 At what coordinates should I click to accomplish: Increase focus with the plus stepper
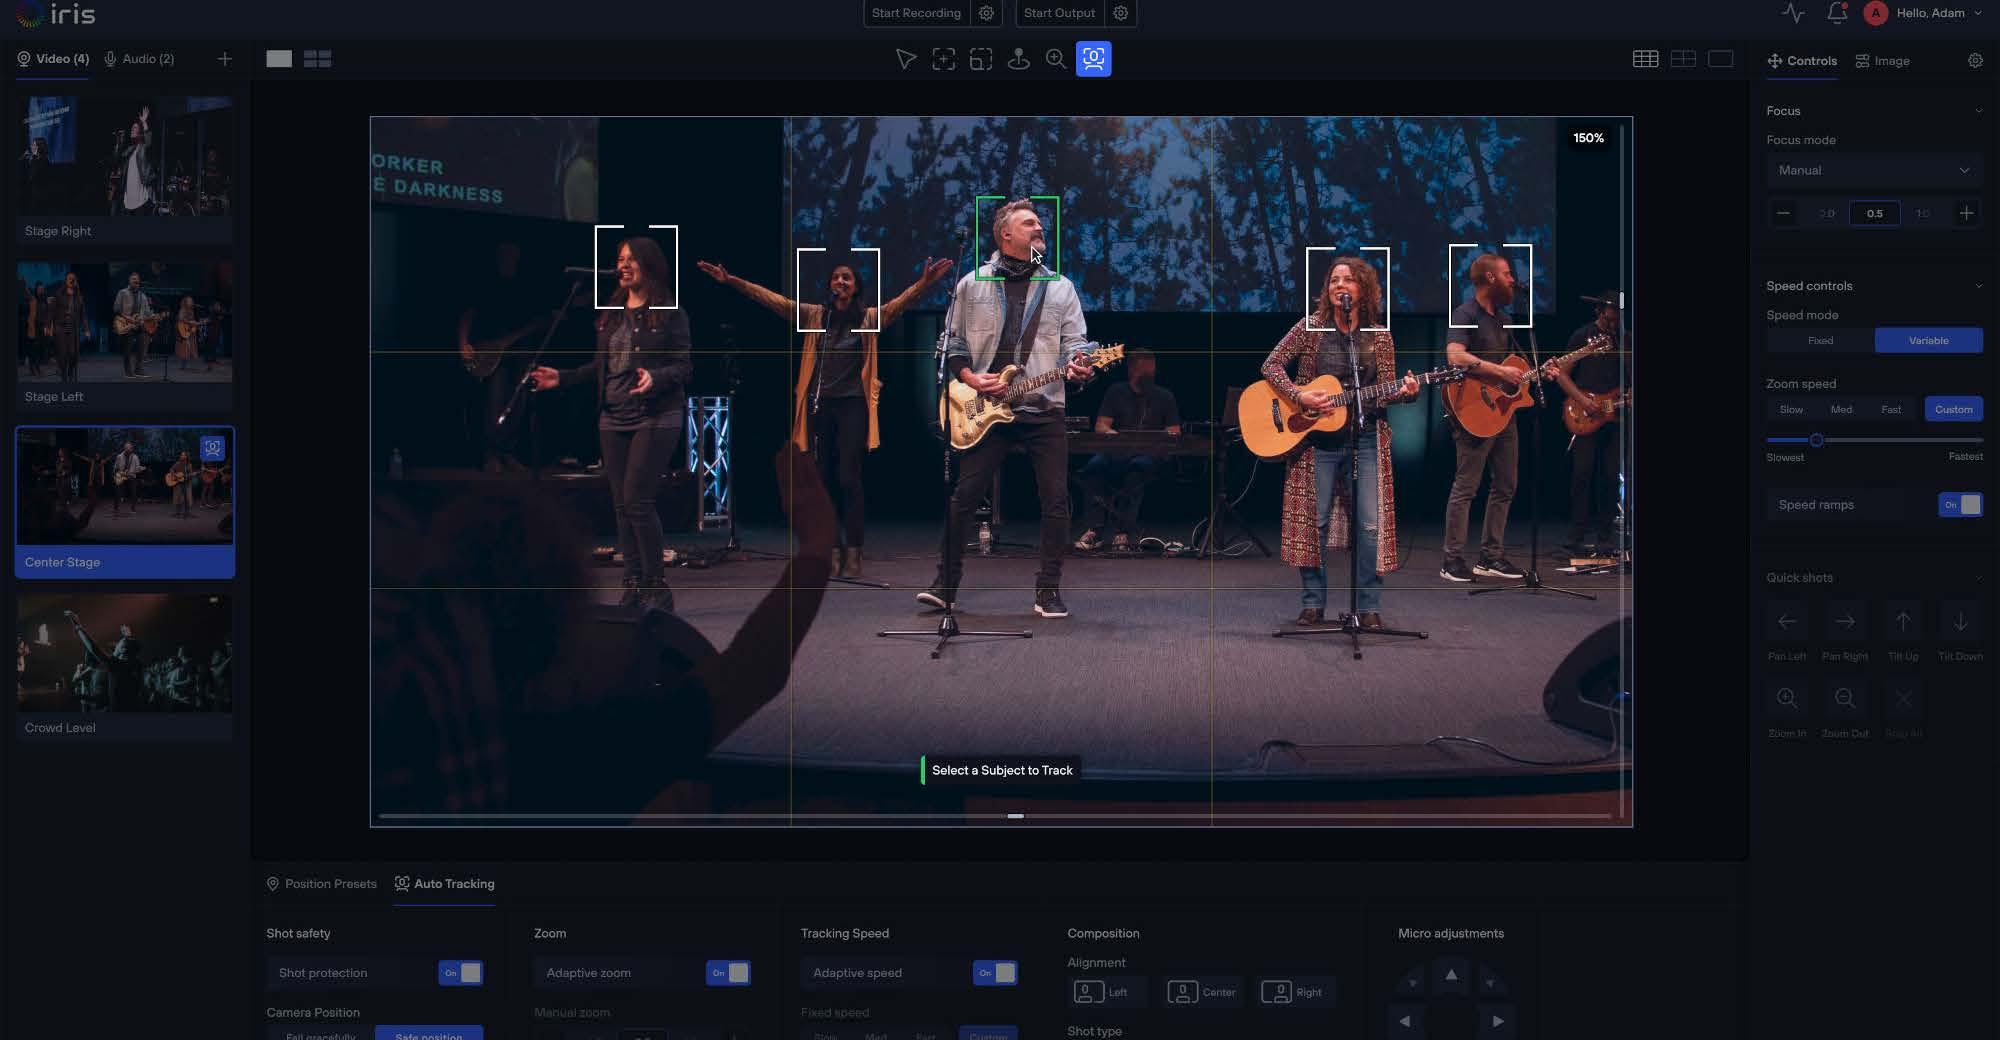(x=1966, y=213)
